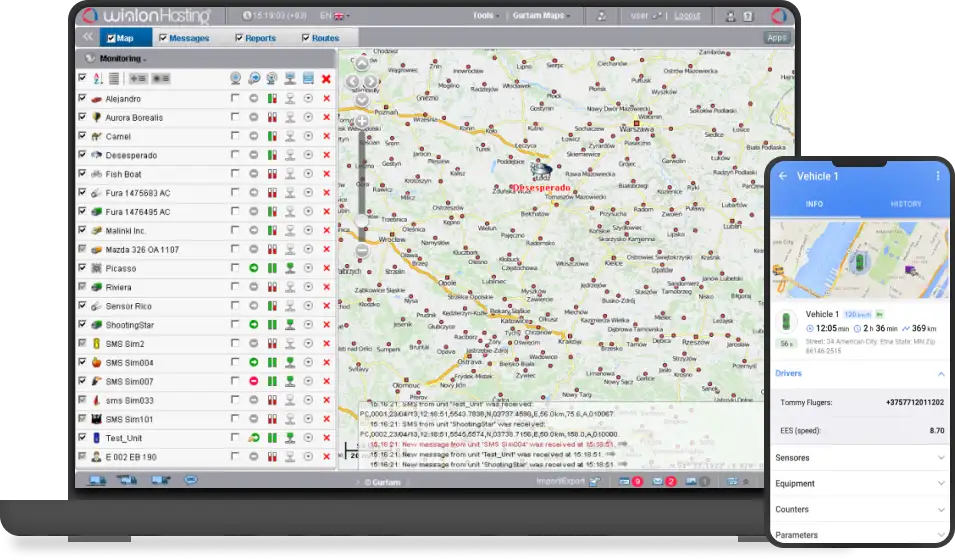Click the phone map thumbnail

[x=859, y=260]
